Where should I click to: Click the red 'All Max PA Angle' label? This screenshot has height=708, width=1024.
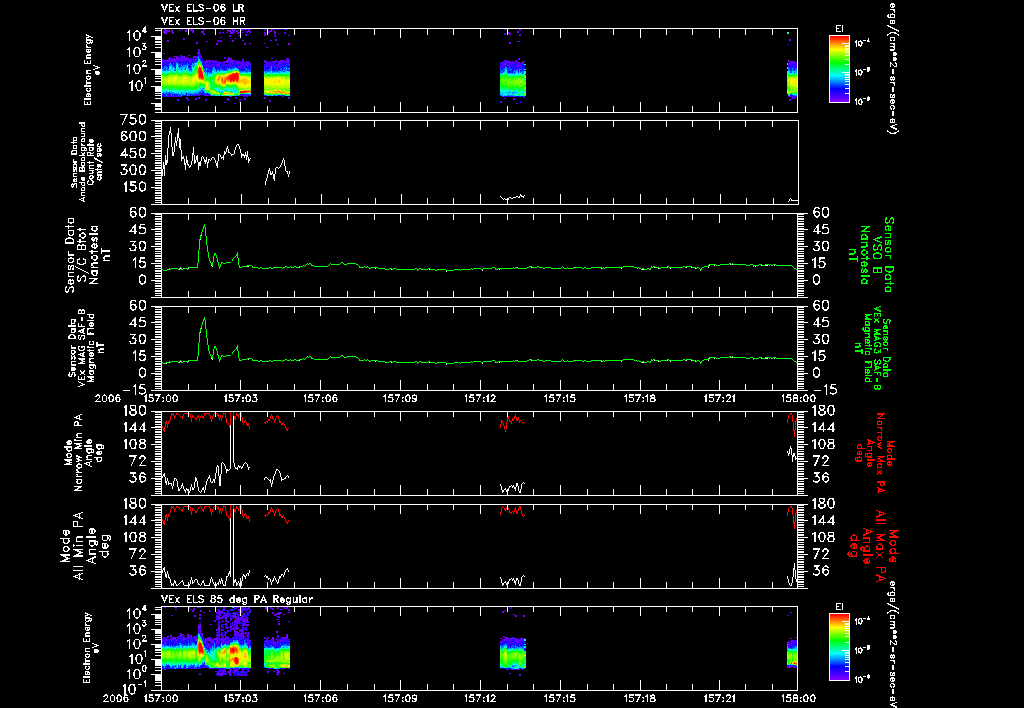[873, 545]
